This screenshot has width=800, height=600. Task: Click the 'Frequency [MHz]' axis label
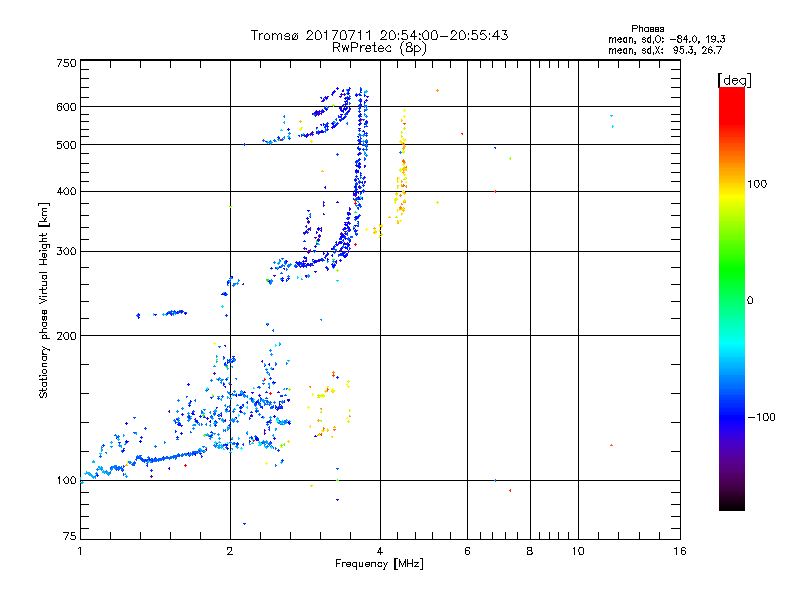click(379, 564)
